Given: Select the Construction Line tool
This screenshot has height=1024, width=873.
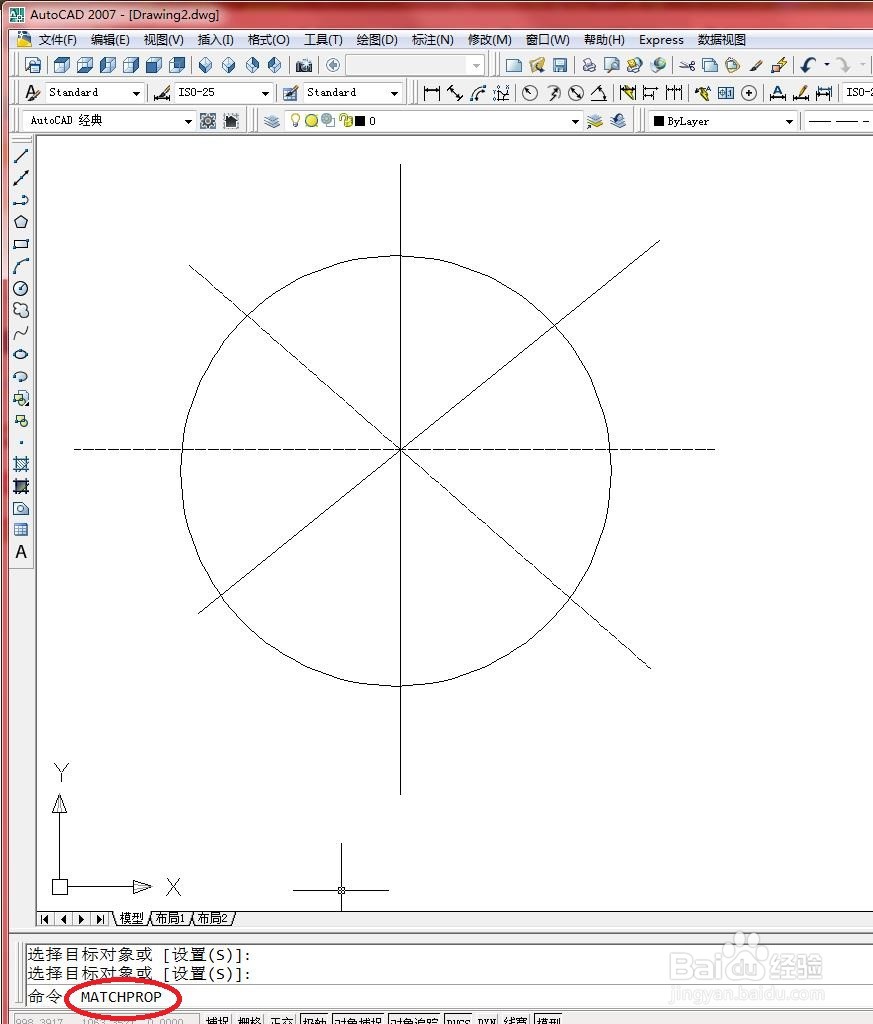Looking at the screenshot, I should coord(21,178).
